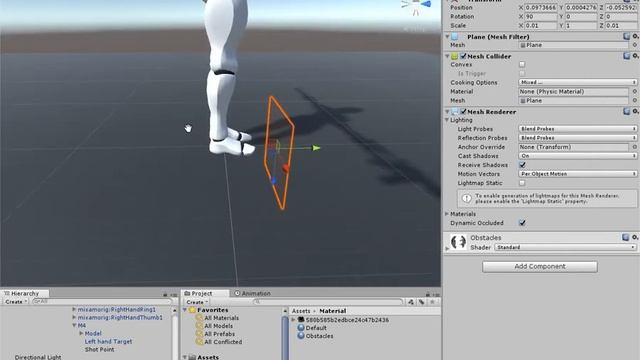640x360 pixels.
Task: Pick Anchor Override via object selector circle
Action: pyautogui.click(x=635, y=147)
